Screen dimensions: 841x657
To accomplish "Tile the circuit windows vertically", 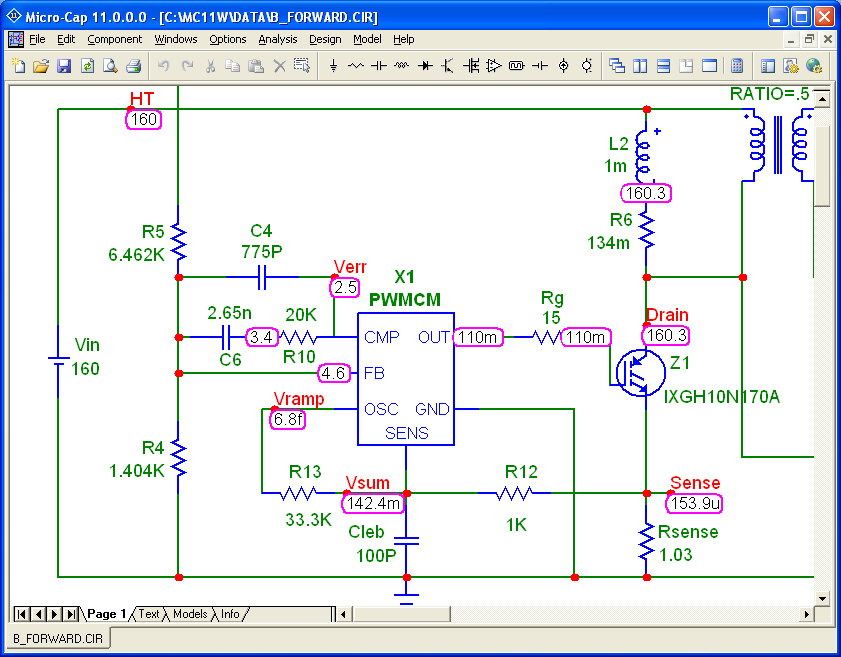I will point(640,66).
